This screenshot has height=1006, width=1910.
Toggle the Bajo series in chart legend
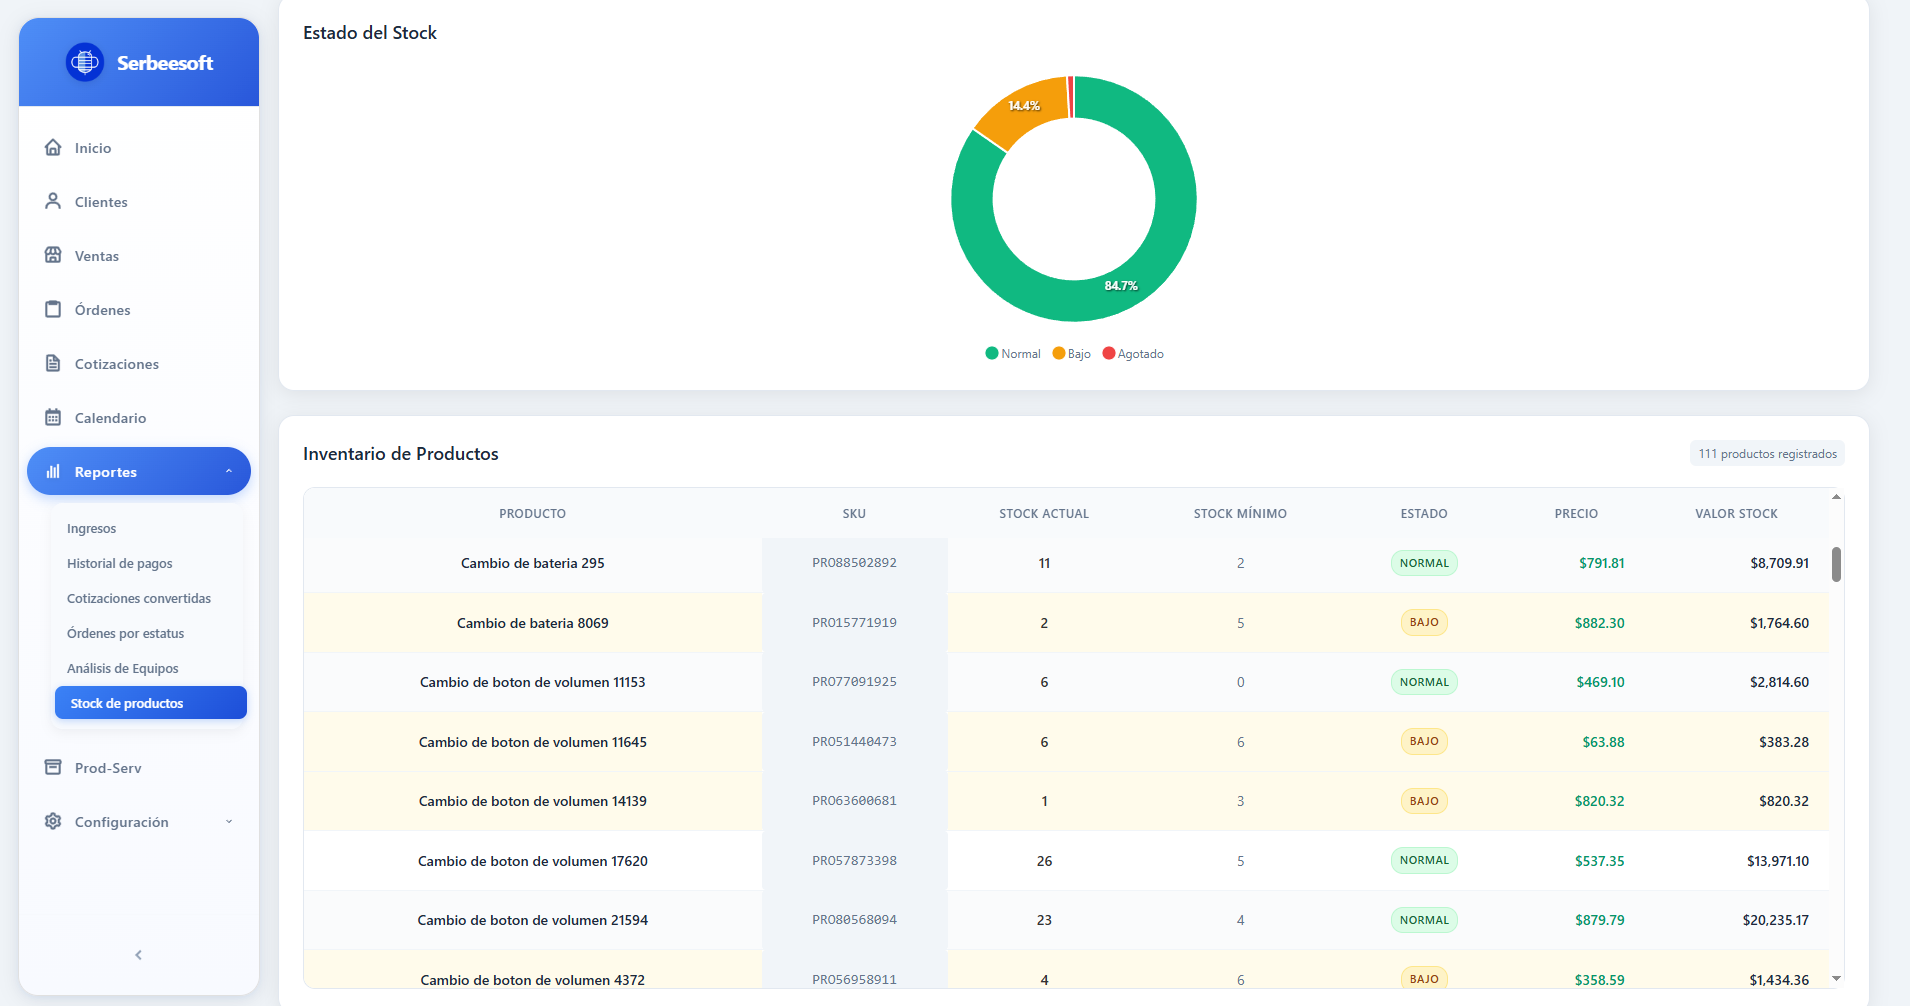(1072, 353)
